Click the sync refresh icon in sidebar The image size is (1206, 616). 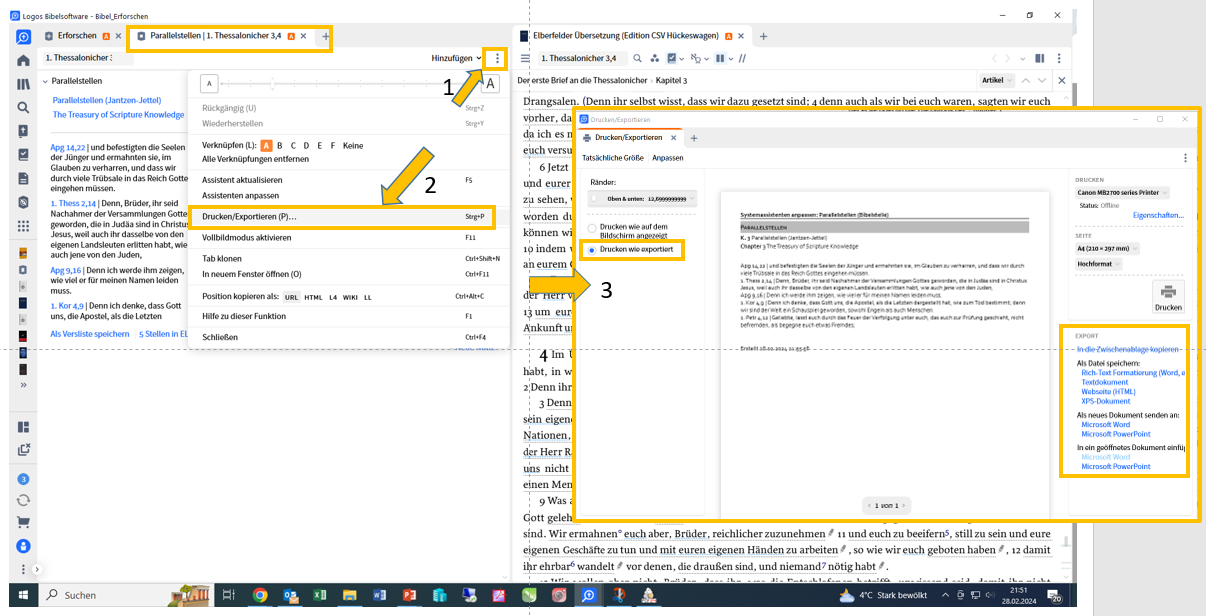tap(23, 499)
